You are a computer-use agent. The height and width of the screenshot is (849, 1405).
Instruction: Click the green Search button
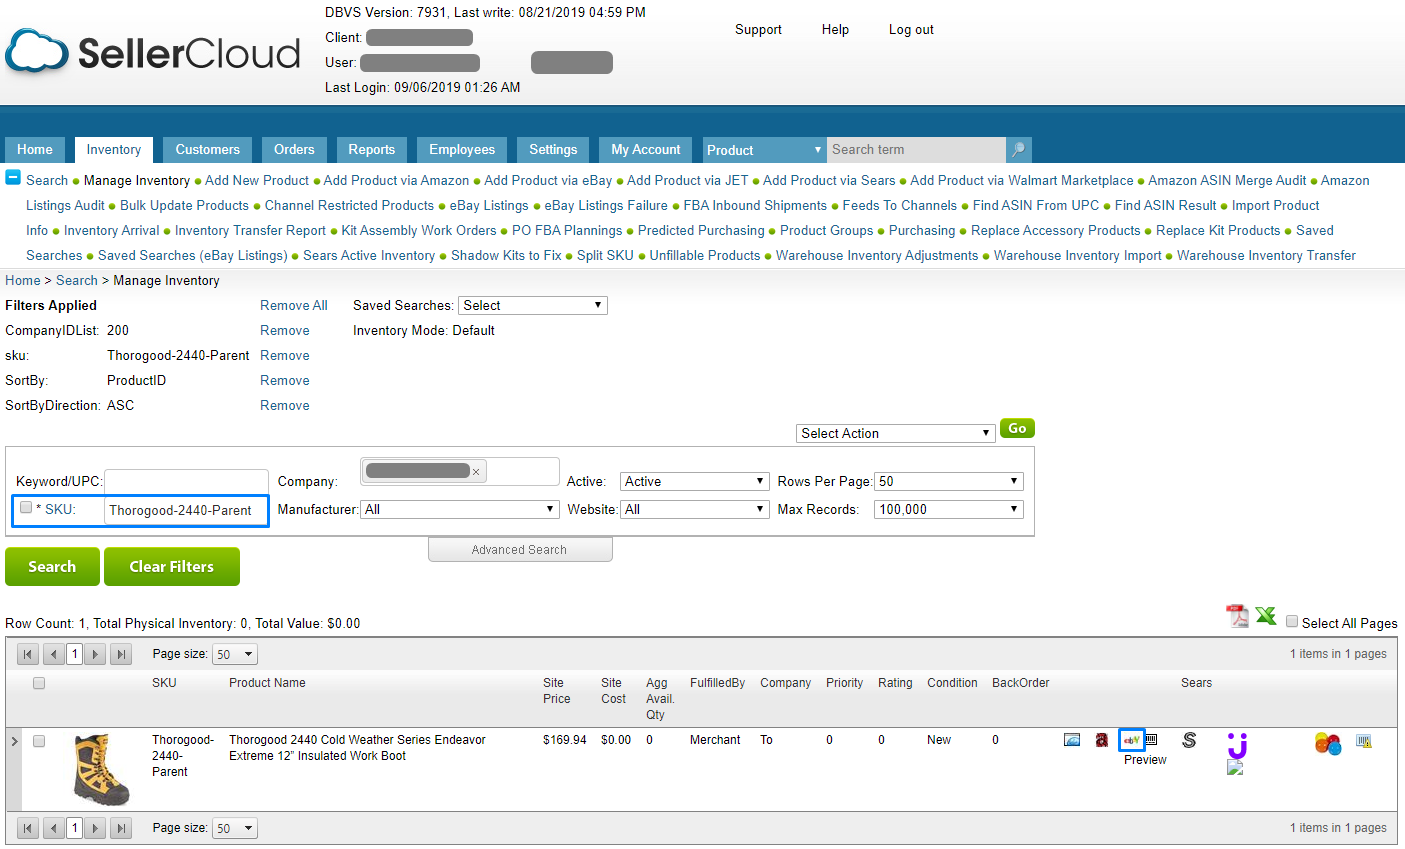[x=52, y=566]
